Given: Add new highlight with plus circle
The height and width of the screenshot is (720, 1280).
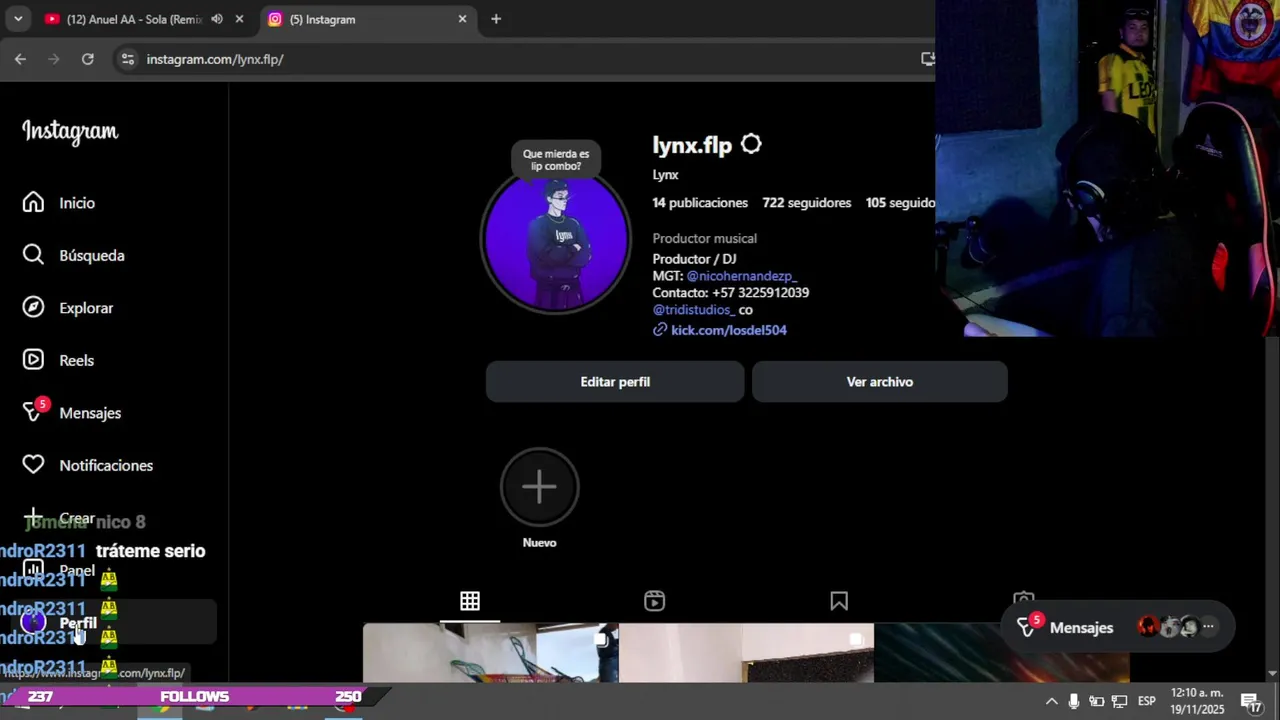Looking at the screenshot, I should coord(539,487).
